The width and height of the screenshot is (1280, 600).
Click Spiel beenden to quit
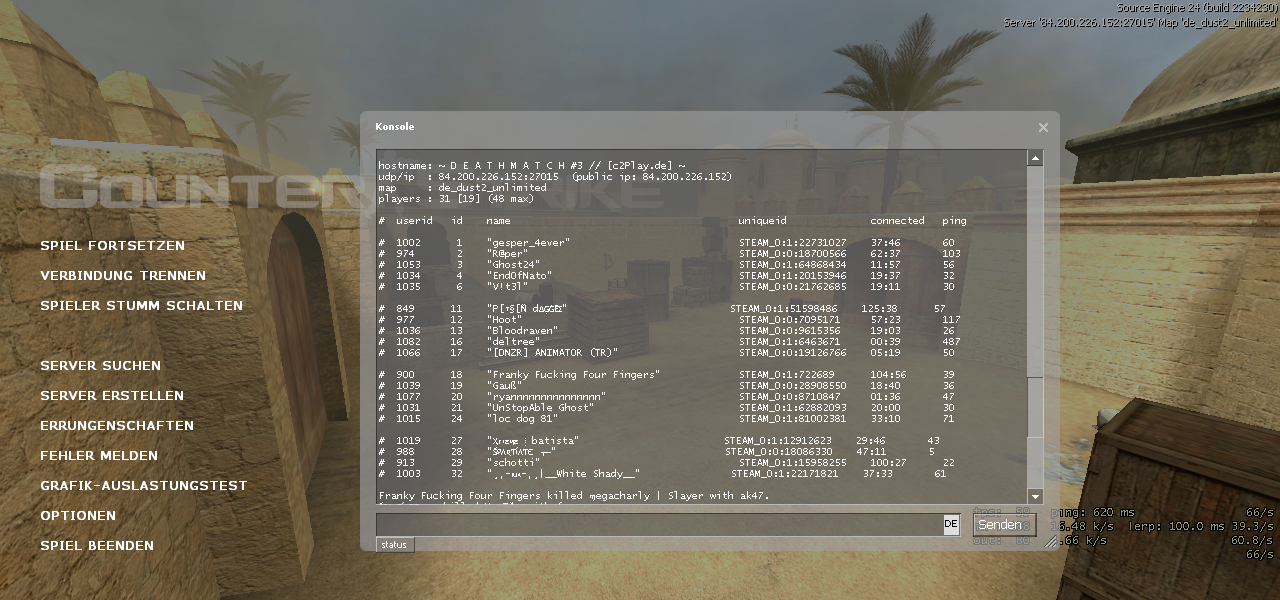click(97, 546)
